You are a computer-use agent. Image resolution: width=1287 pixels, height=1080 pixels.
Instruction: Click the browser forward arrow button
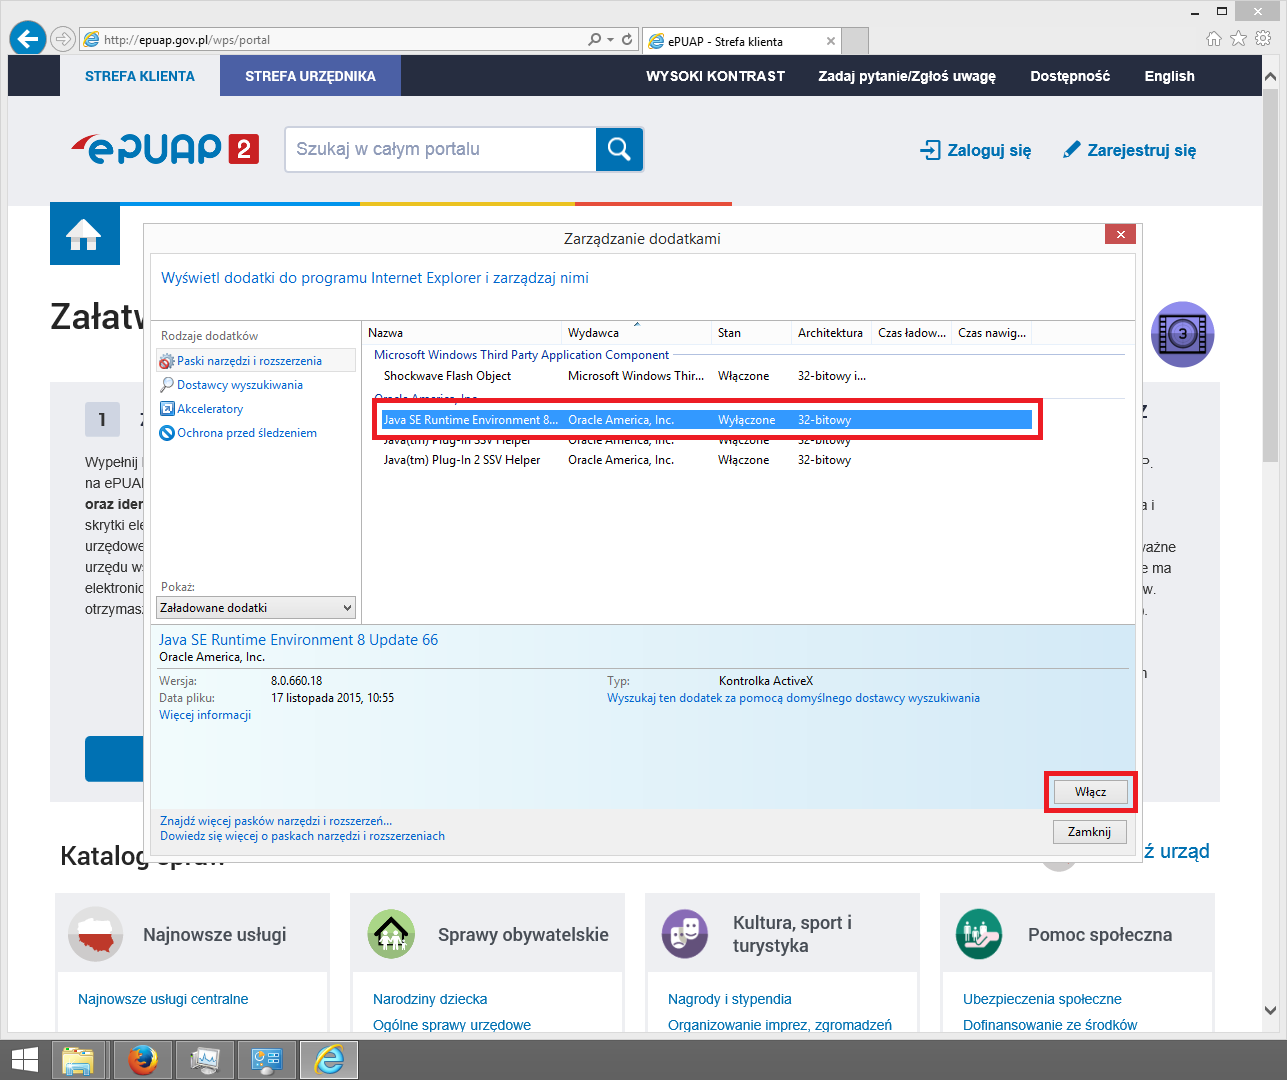(63, 39)
